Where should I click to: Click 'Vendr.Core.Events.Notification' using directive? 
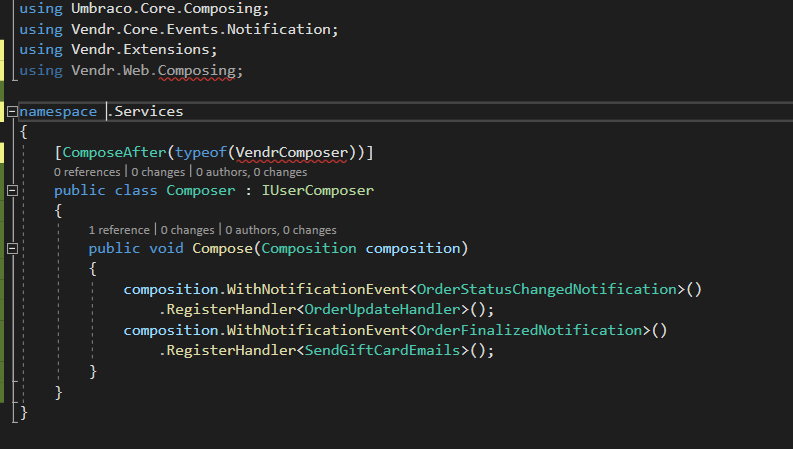pyautogui.click(x=201, y=29)
